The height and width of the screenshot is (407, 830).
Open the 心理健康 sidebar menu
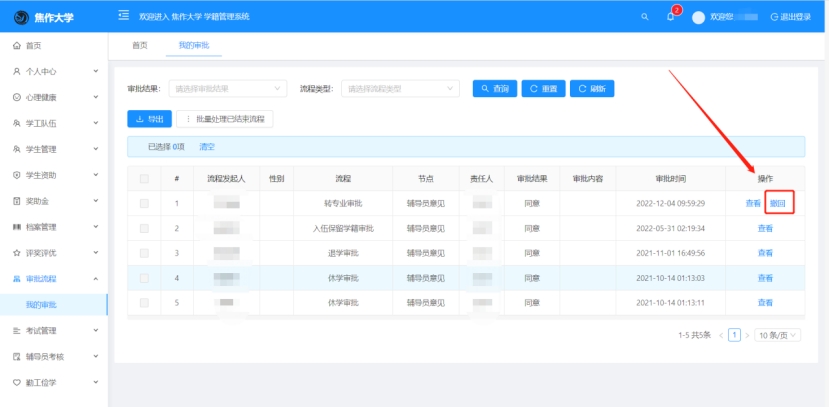pyautogui.click(x=41, y=97)
